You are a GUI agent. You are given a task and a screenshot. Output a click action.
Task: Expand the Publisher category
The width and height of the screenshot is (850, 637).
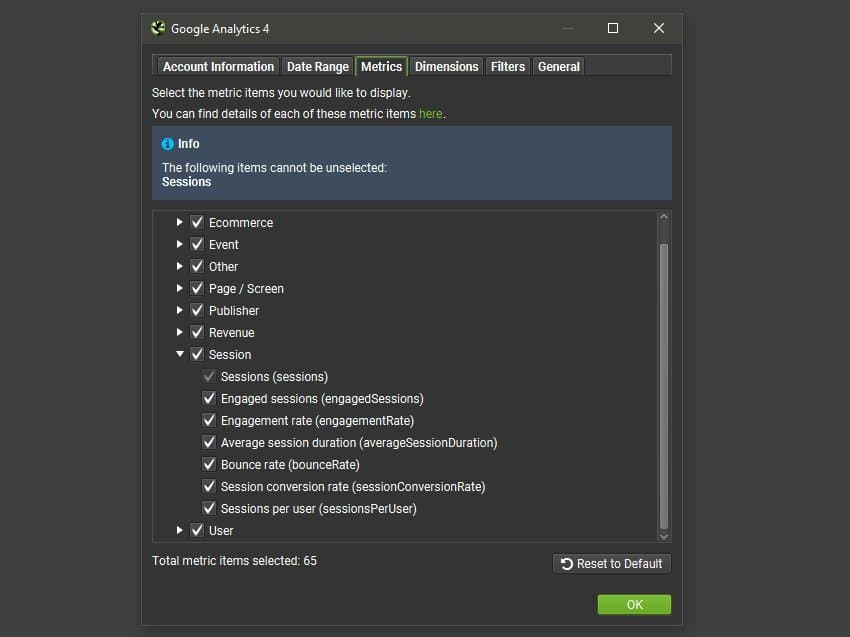(x=179, y=310)
